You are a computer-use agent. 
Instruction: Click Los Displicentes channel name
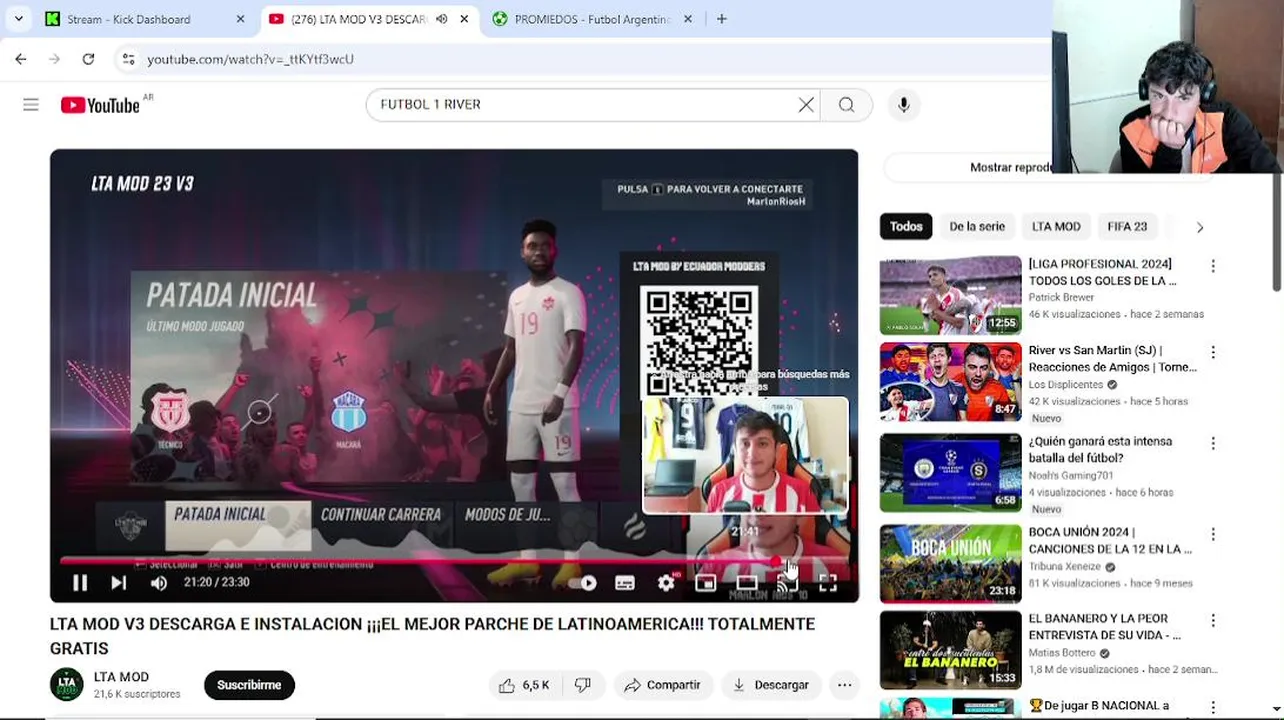[1066, 385]
